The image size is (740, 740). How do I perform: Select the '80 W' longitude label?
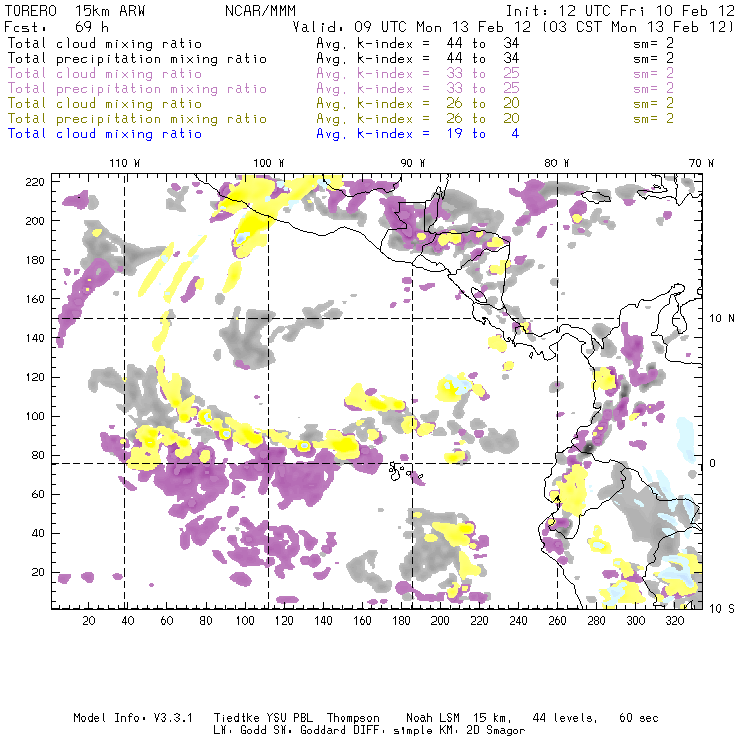[x=556, y=163]
